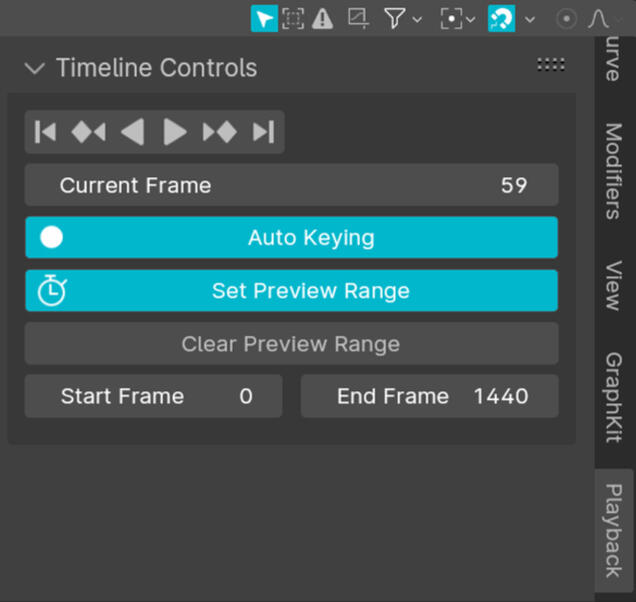The height and width of the screenshot is (602, 636).
Task: Toggle proportional editing circle icon
Action: pyautogui.click(x=566, y=18)
